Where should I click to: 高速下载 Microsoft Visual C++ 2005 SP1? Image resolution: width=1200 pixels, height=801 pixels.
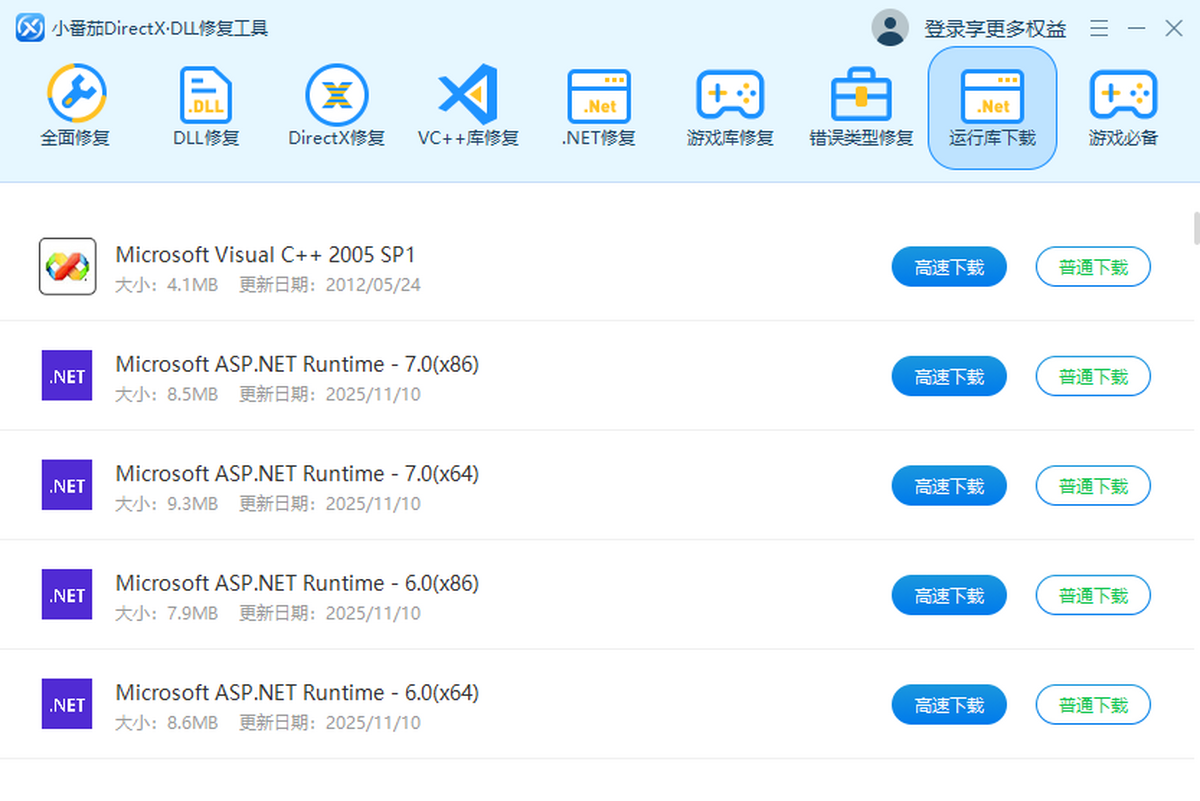(x=949, y=267)
